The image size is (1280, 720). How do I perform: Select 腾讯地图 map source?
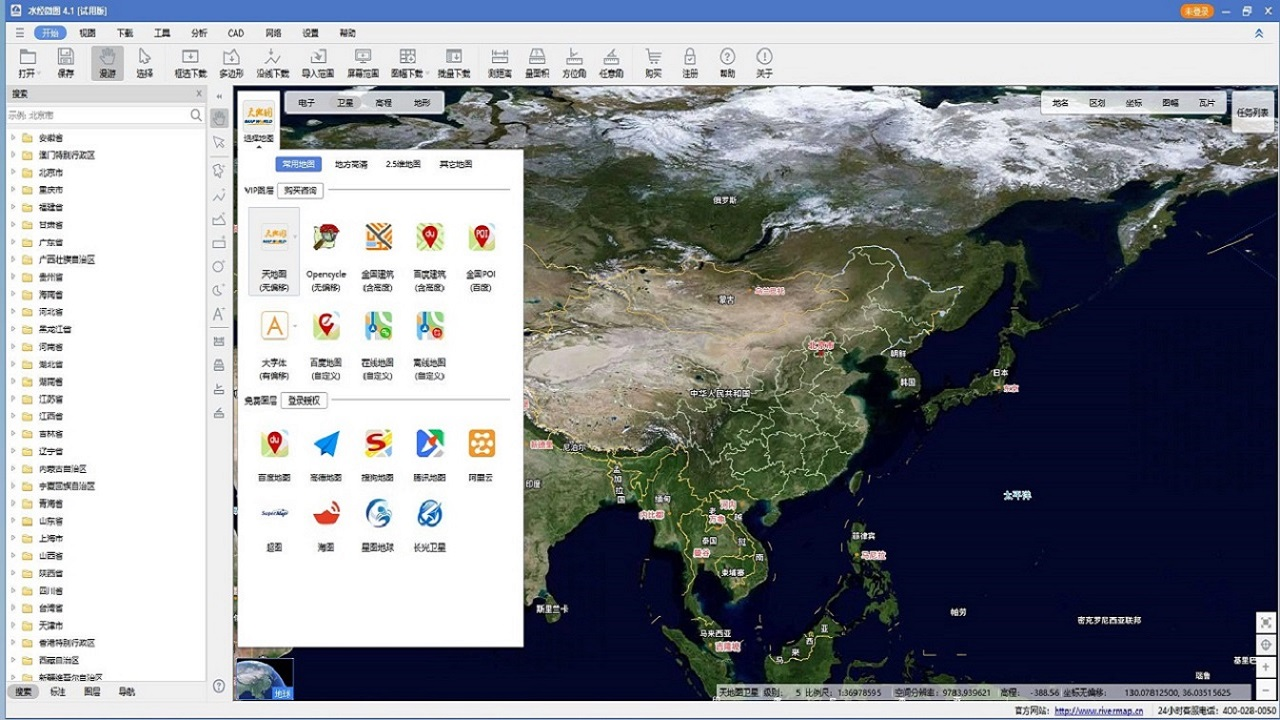tap(430, 443)
